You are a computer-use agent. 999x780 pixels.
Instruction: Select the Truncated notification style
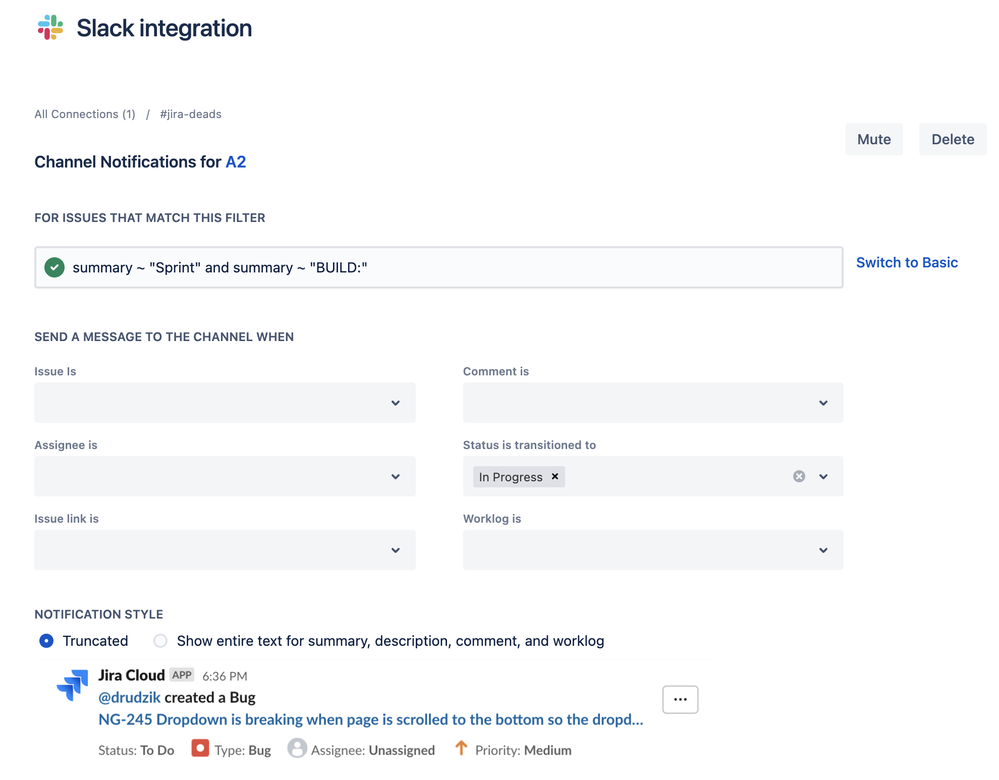pyautogui.click(x=47, y=641)
